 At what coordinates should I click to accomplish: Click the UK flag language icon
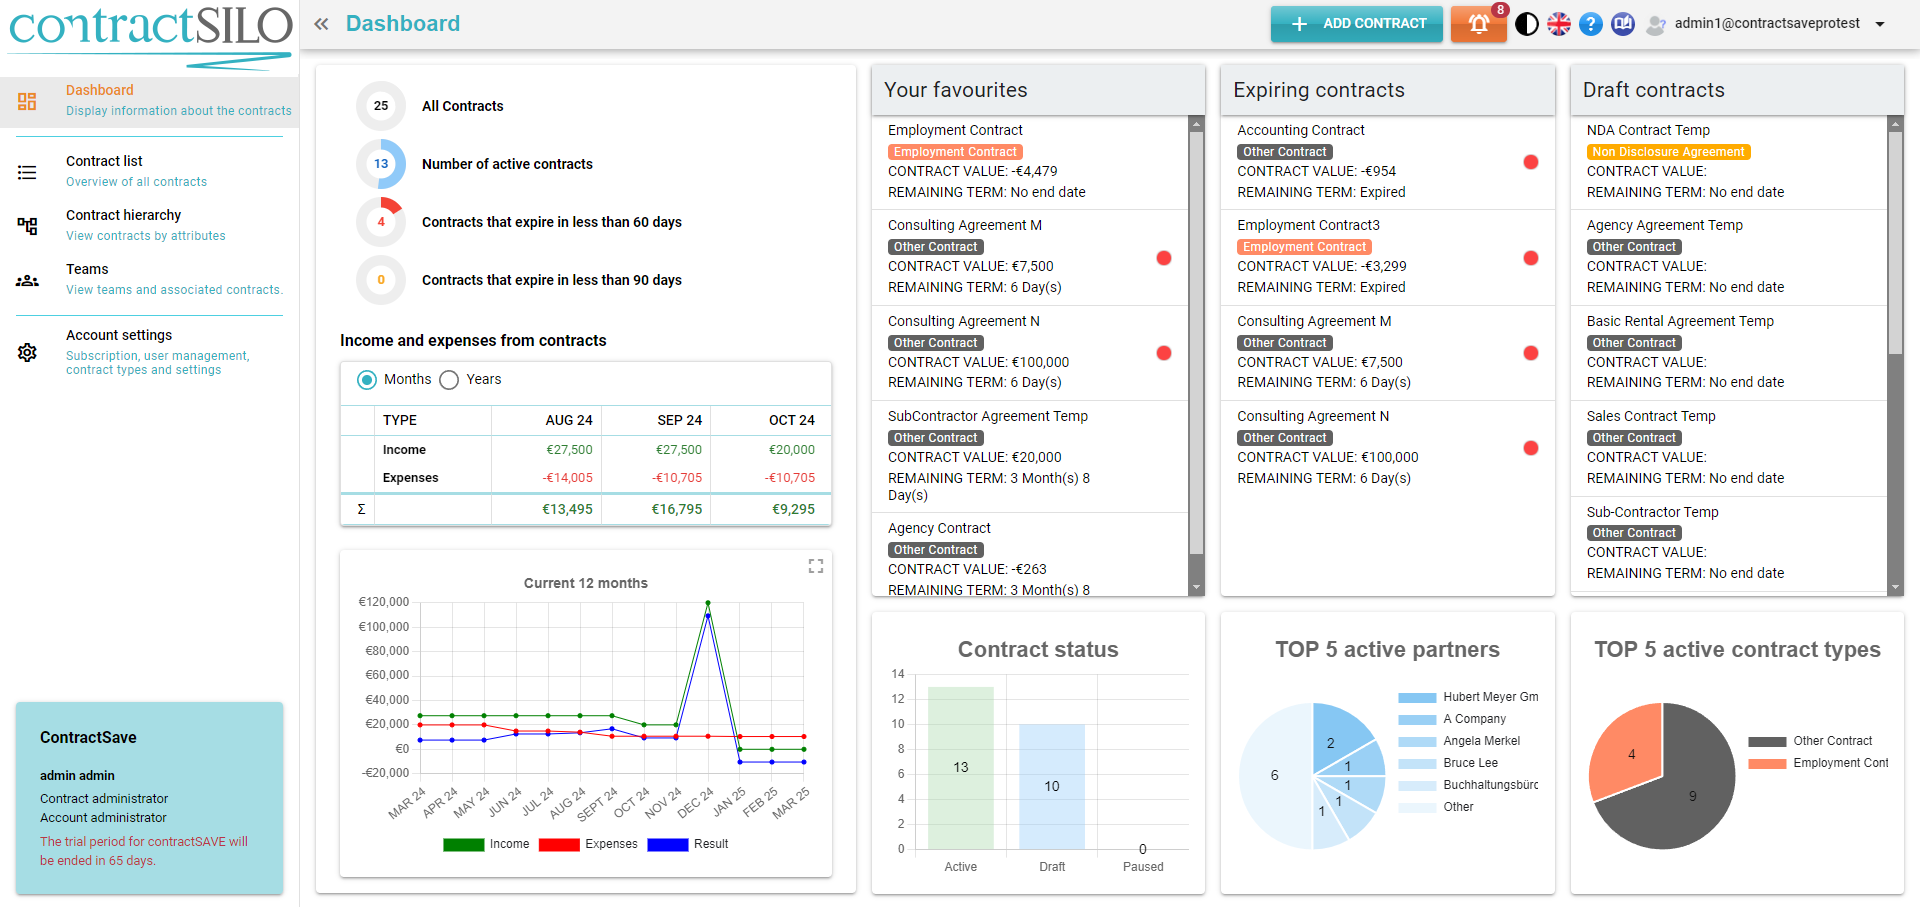click(1558, 24)
